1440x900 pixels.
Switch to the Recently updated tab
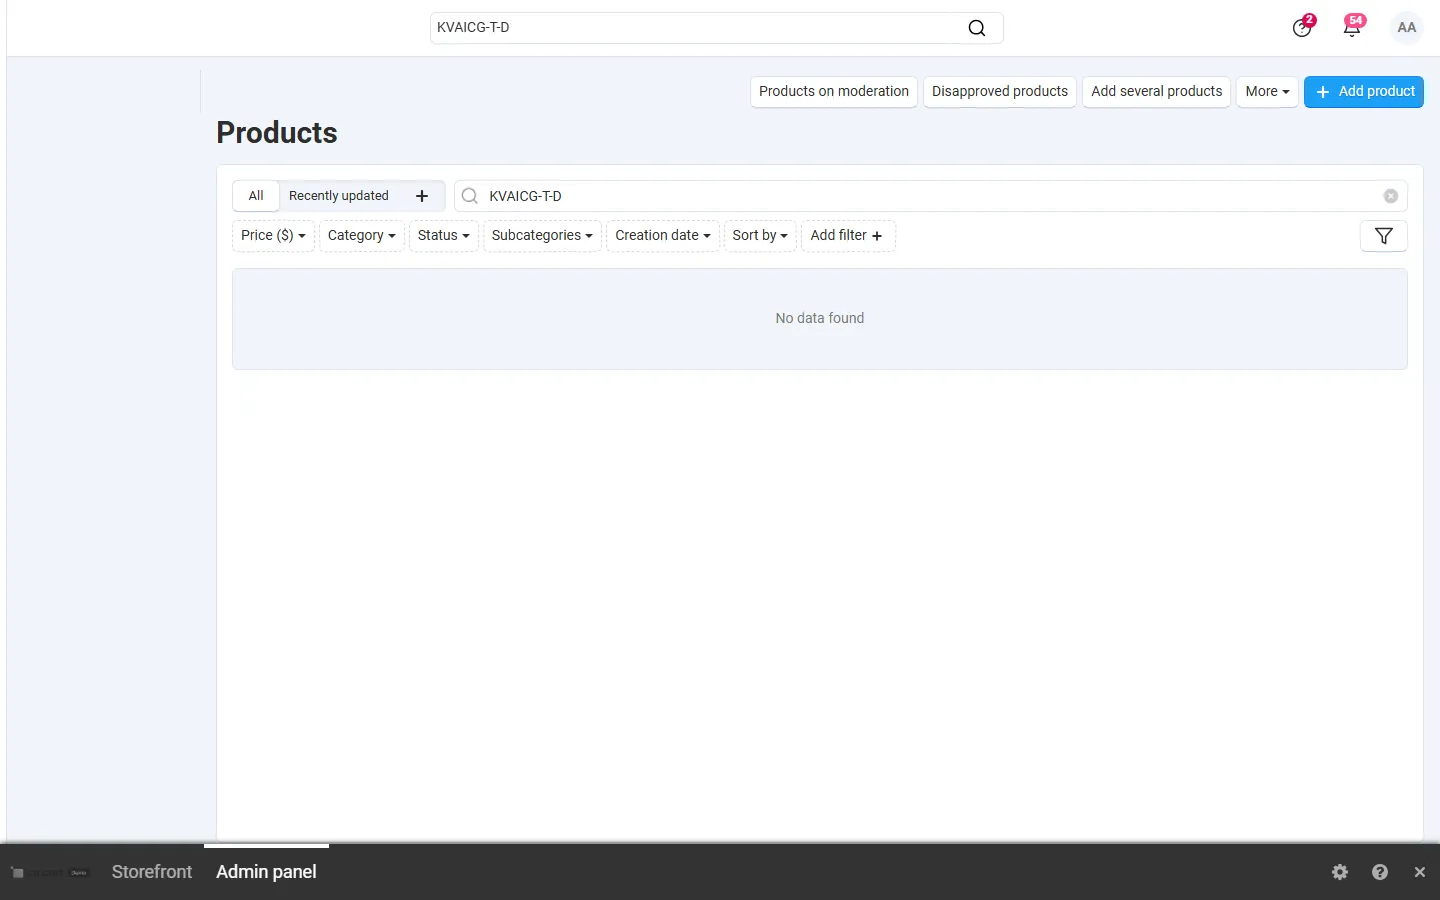click(339, 196)
